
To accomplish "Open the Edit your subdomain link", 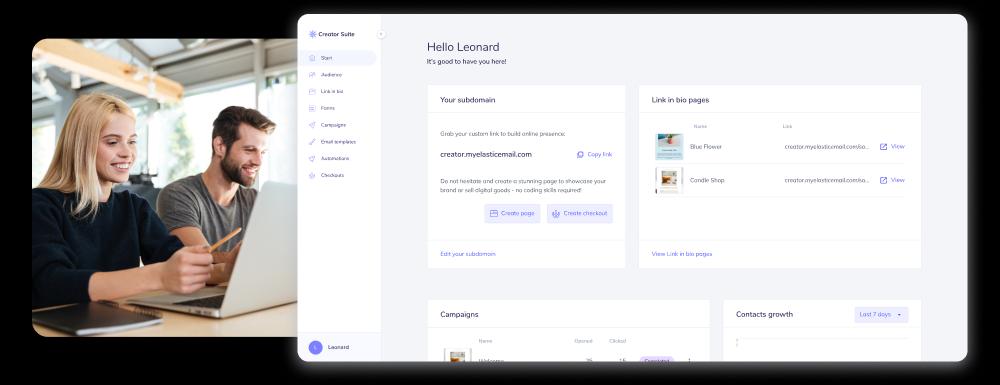I will click(467, 254).
